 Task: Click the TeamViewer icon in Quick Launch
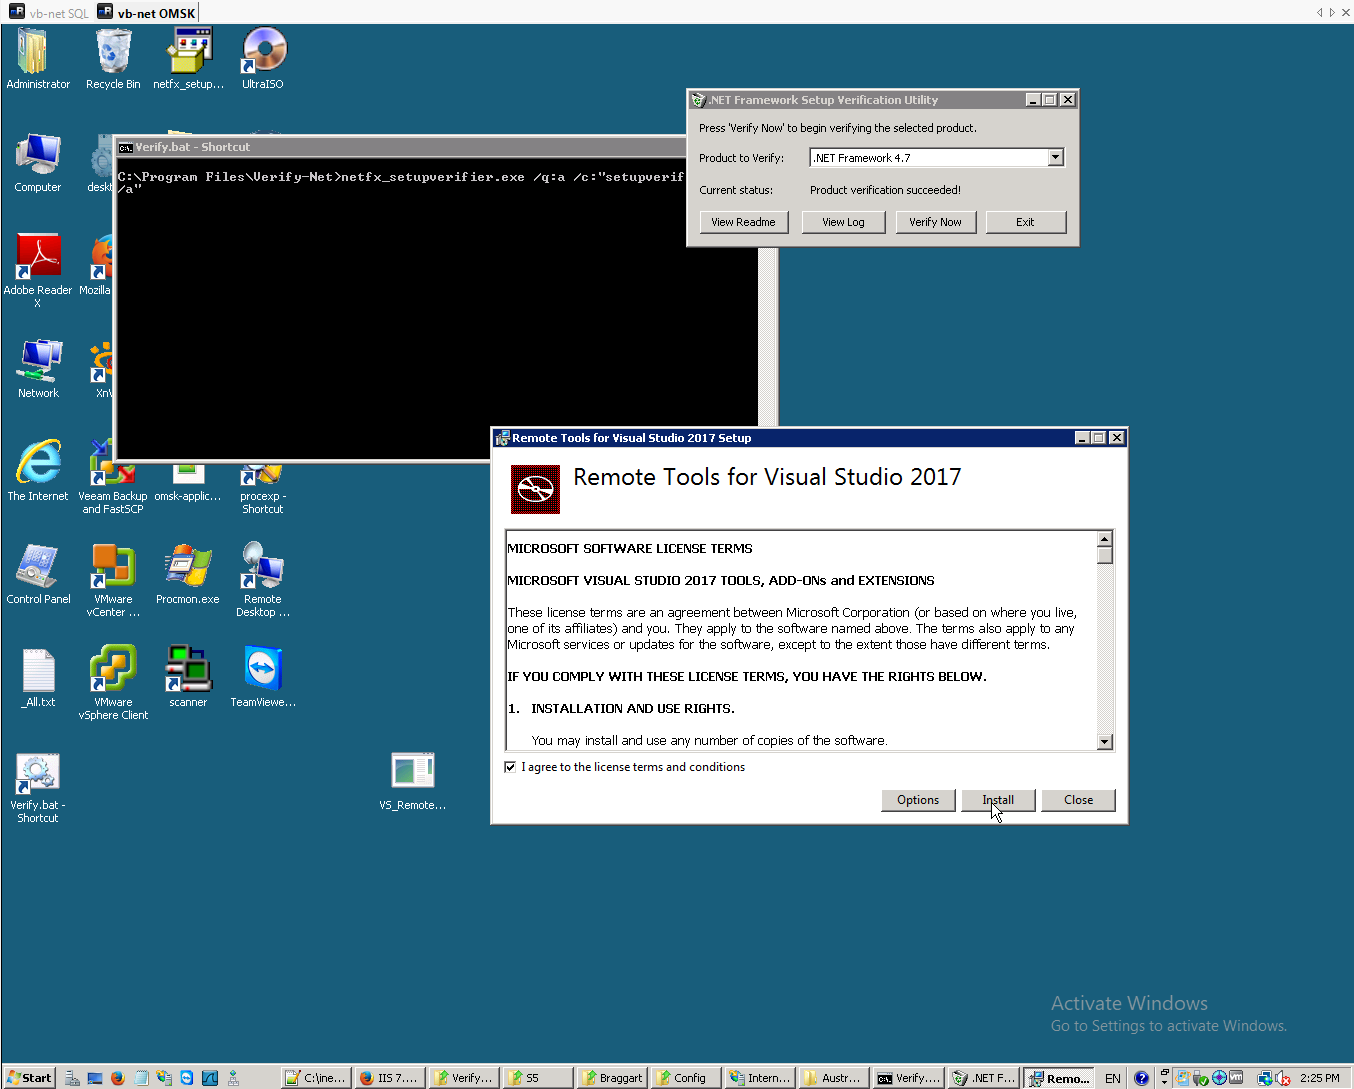pos(187,1078)
